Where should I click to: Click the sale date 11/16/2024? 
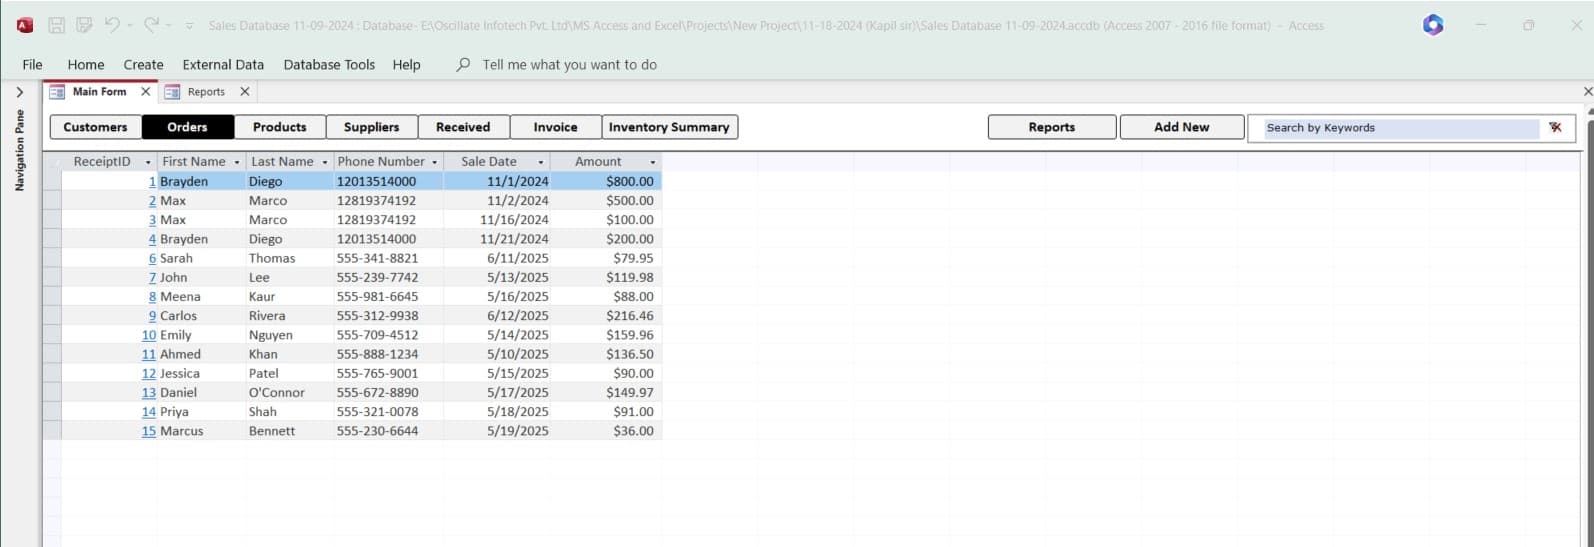[x=514, y=220]
